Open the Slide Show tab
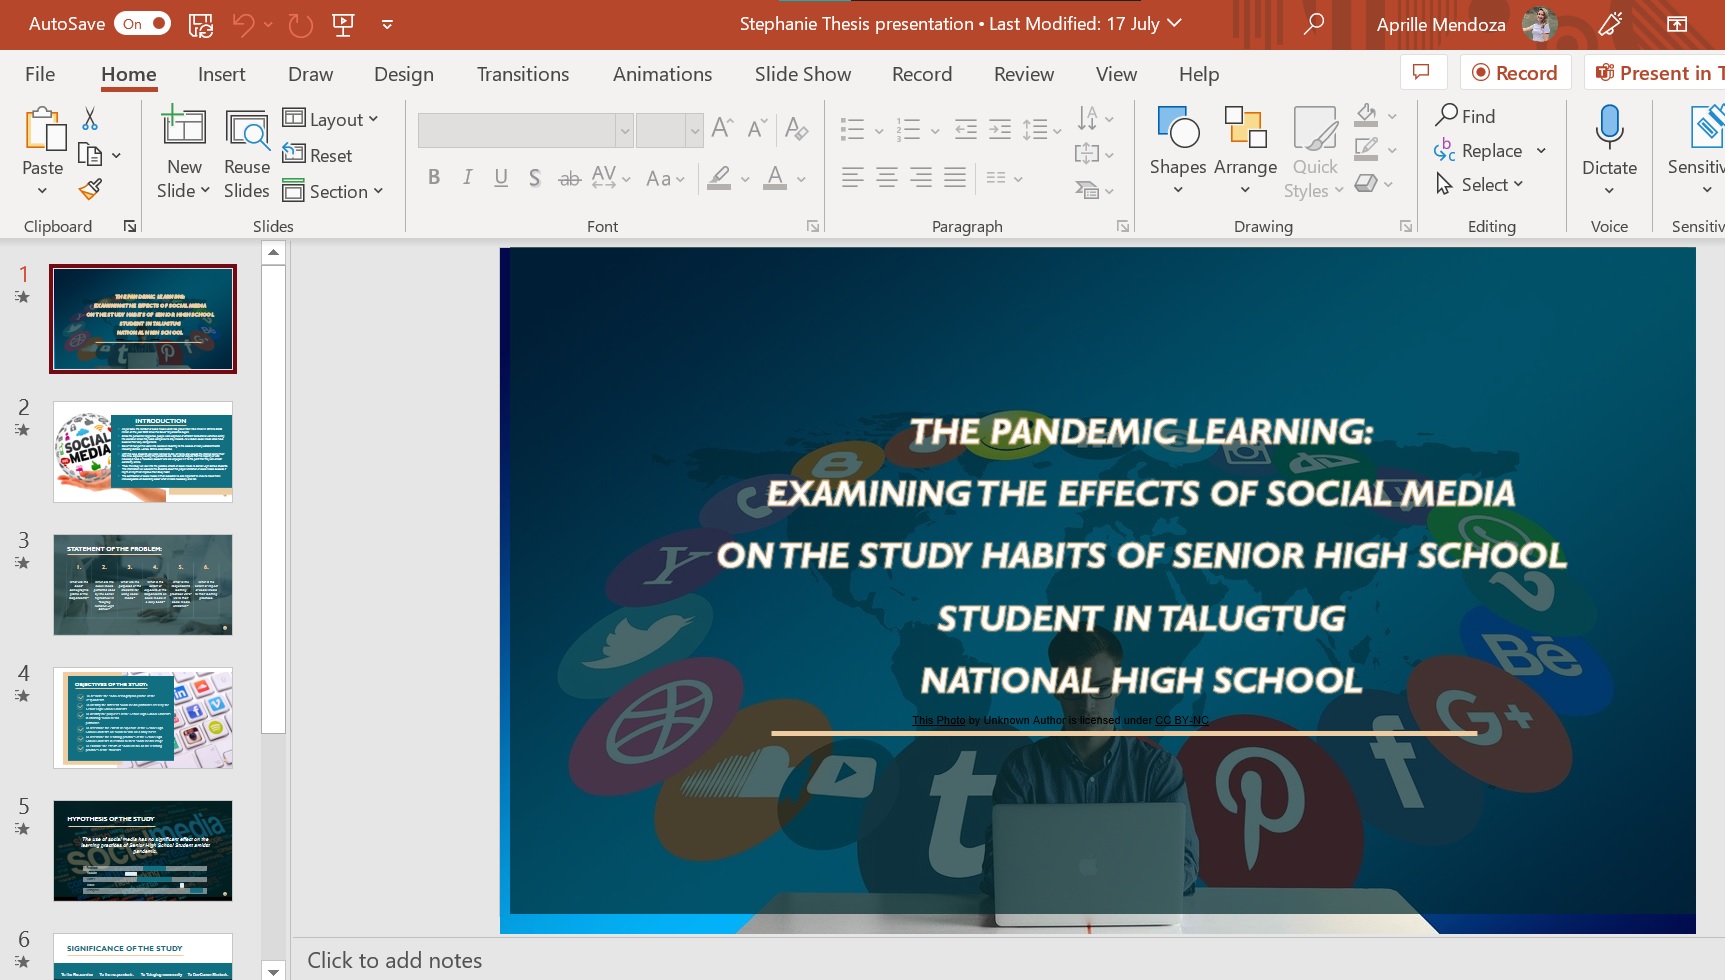 tap(802, 74)
